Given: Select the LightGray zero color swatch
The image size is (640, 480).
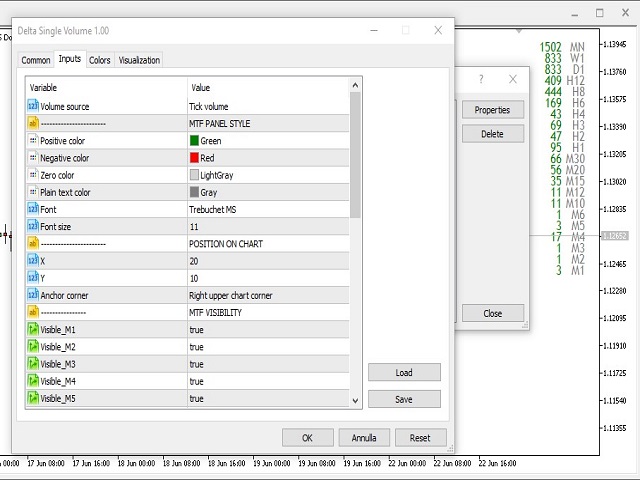Looking at the screenshot, I should tap(194, 175).
